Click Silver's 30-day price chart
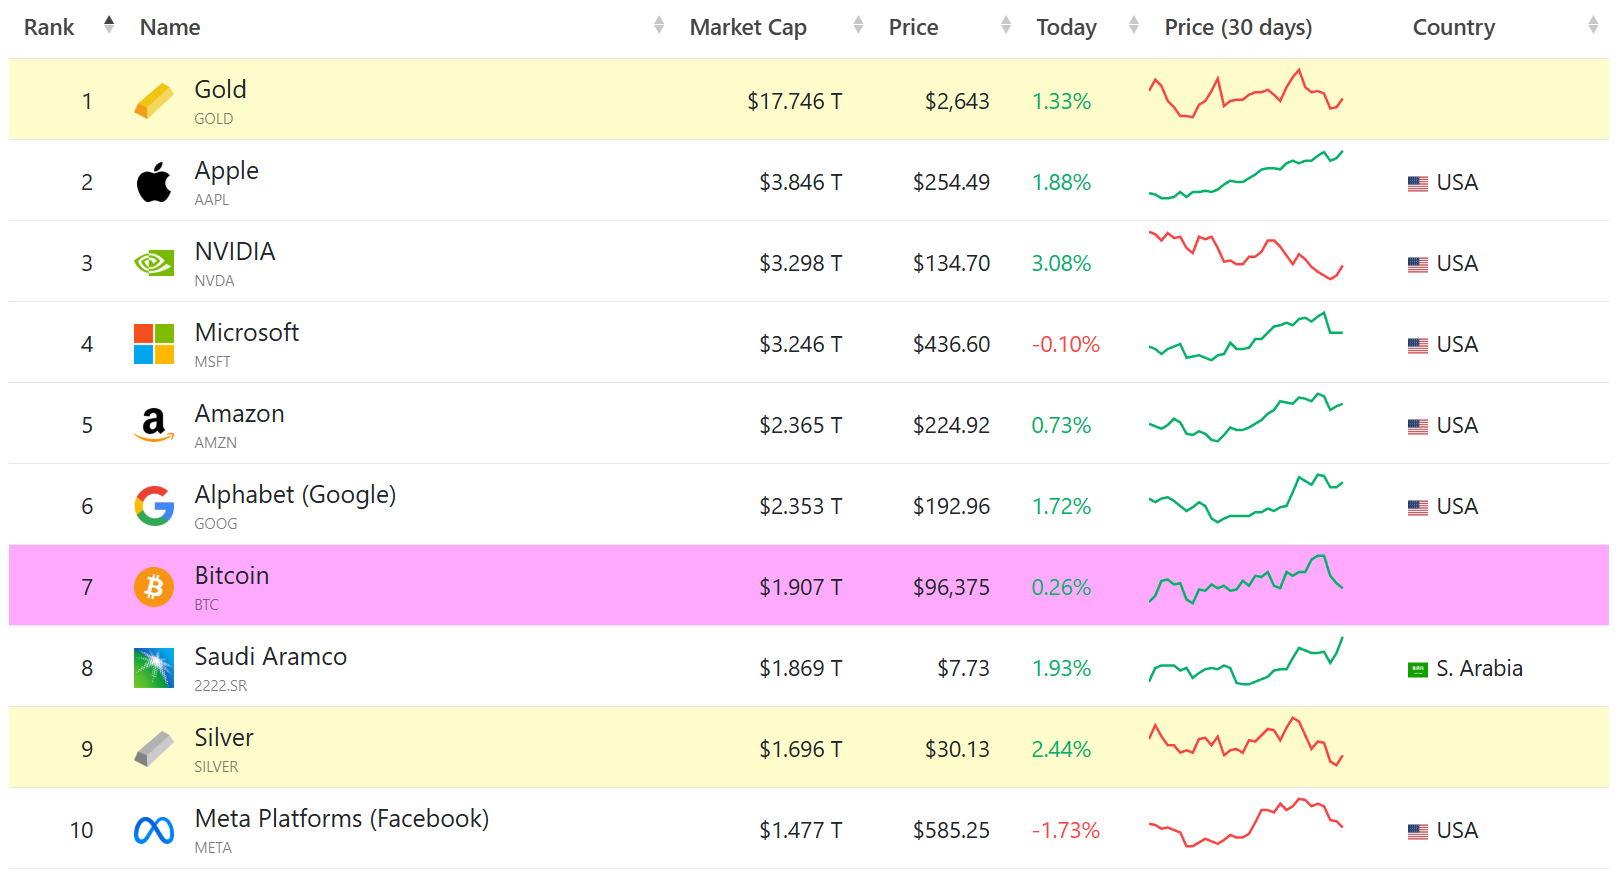The image size is (1621, 875). [1246, 742]
